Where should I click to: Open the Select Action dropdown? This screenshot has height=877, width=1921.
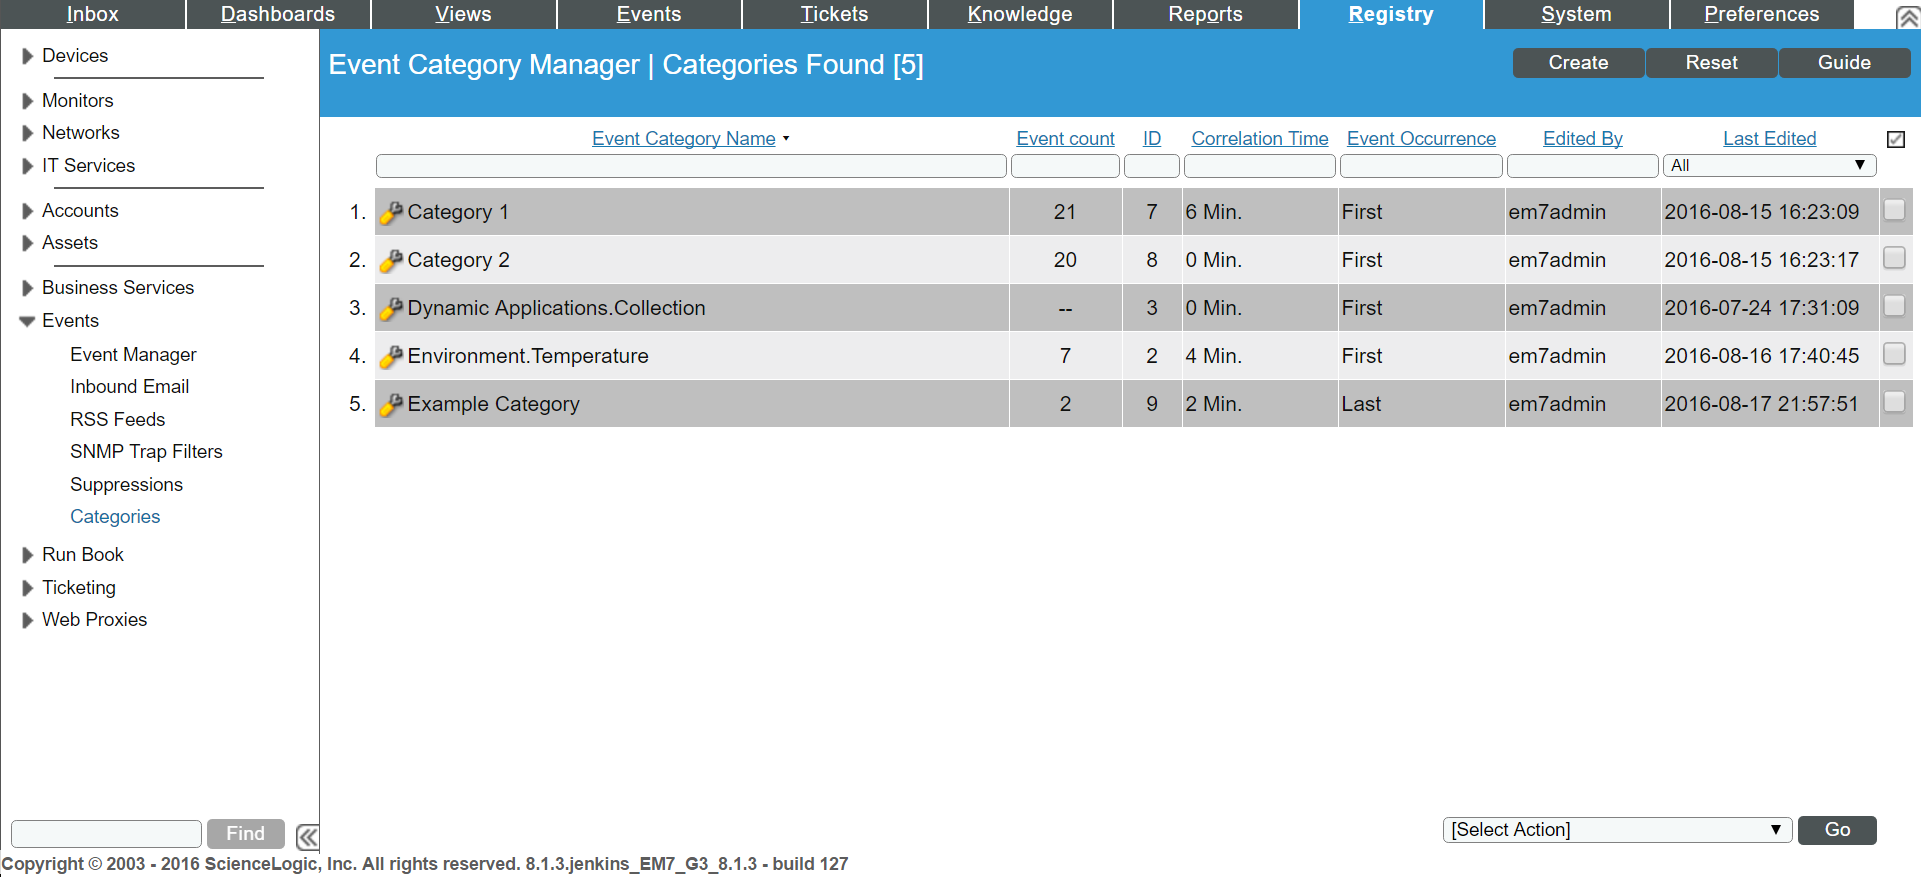1616,830
